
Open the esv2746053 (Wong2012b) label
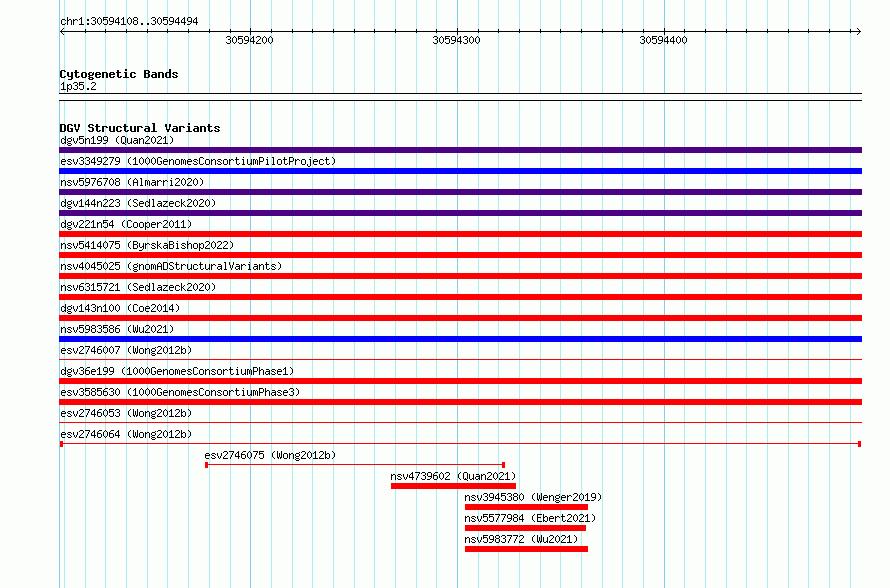point(126,413)
